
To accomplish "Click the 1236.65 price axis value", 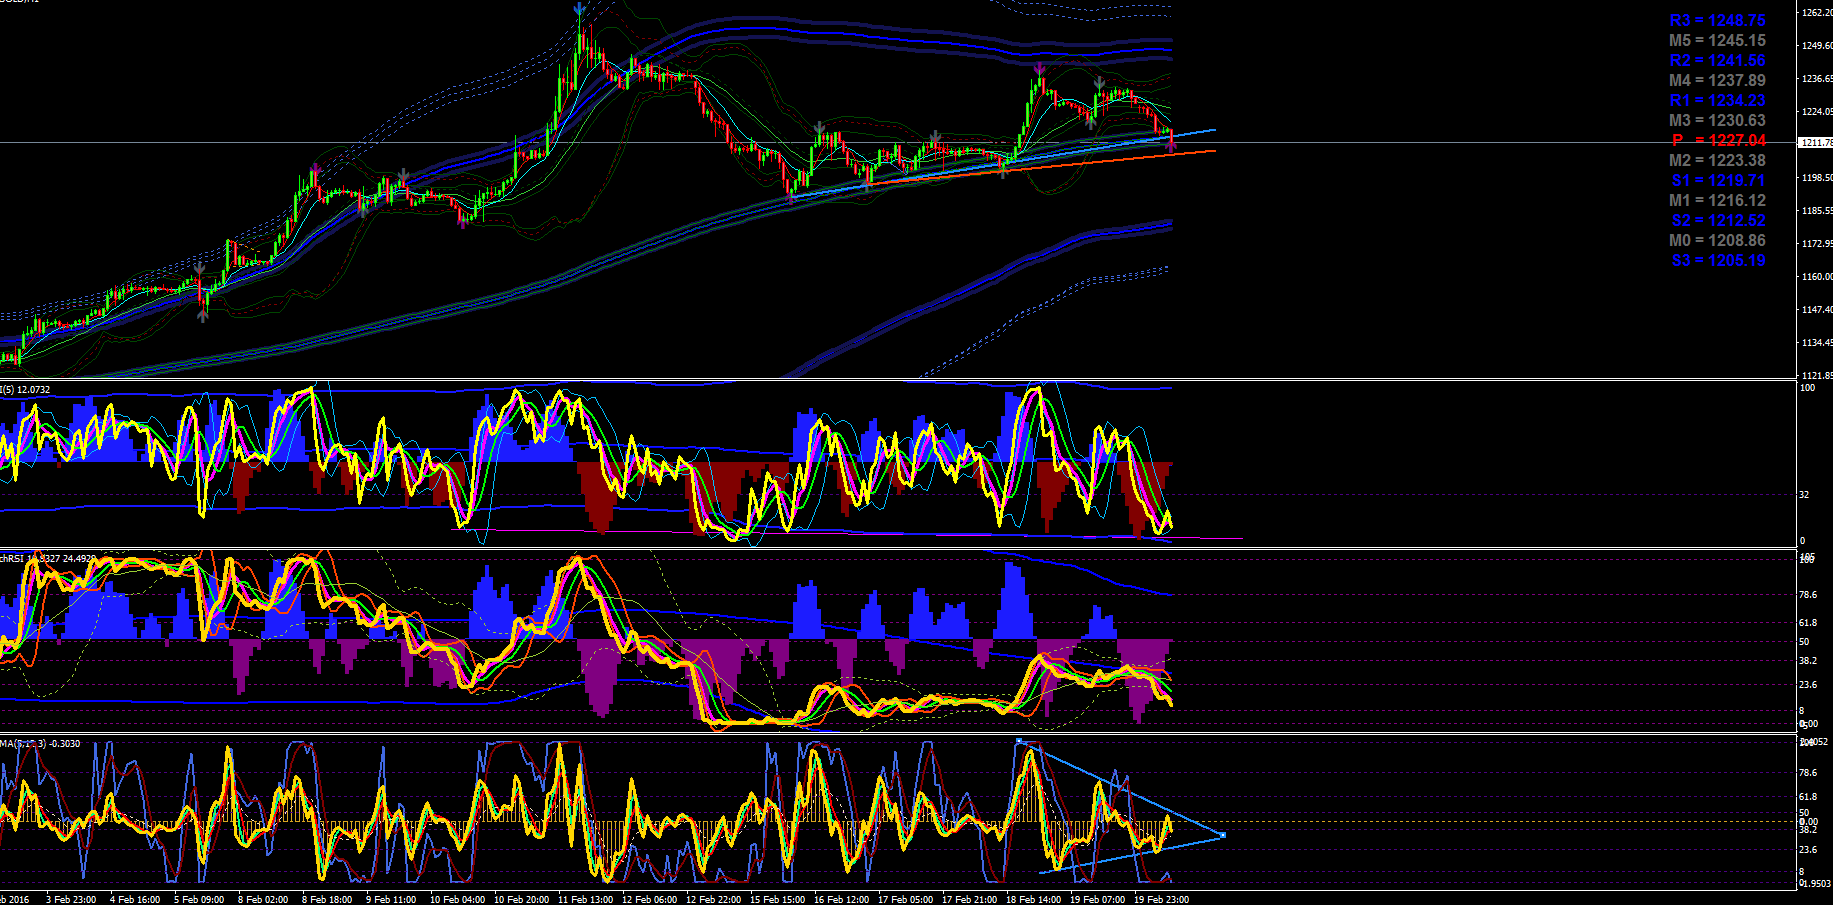I will (x=1817, y=79).
